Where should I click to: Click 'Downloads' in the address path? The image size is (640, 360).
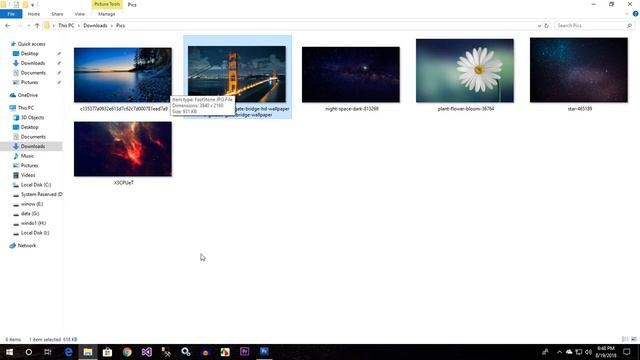click(x=95, y=25)
